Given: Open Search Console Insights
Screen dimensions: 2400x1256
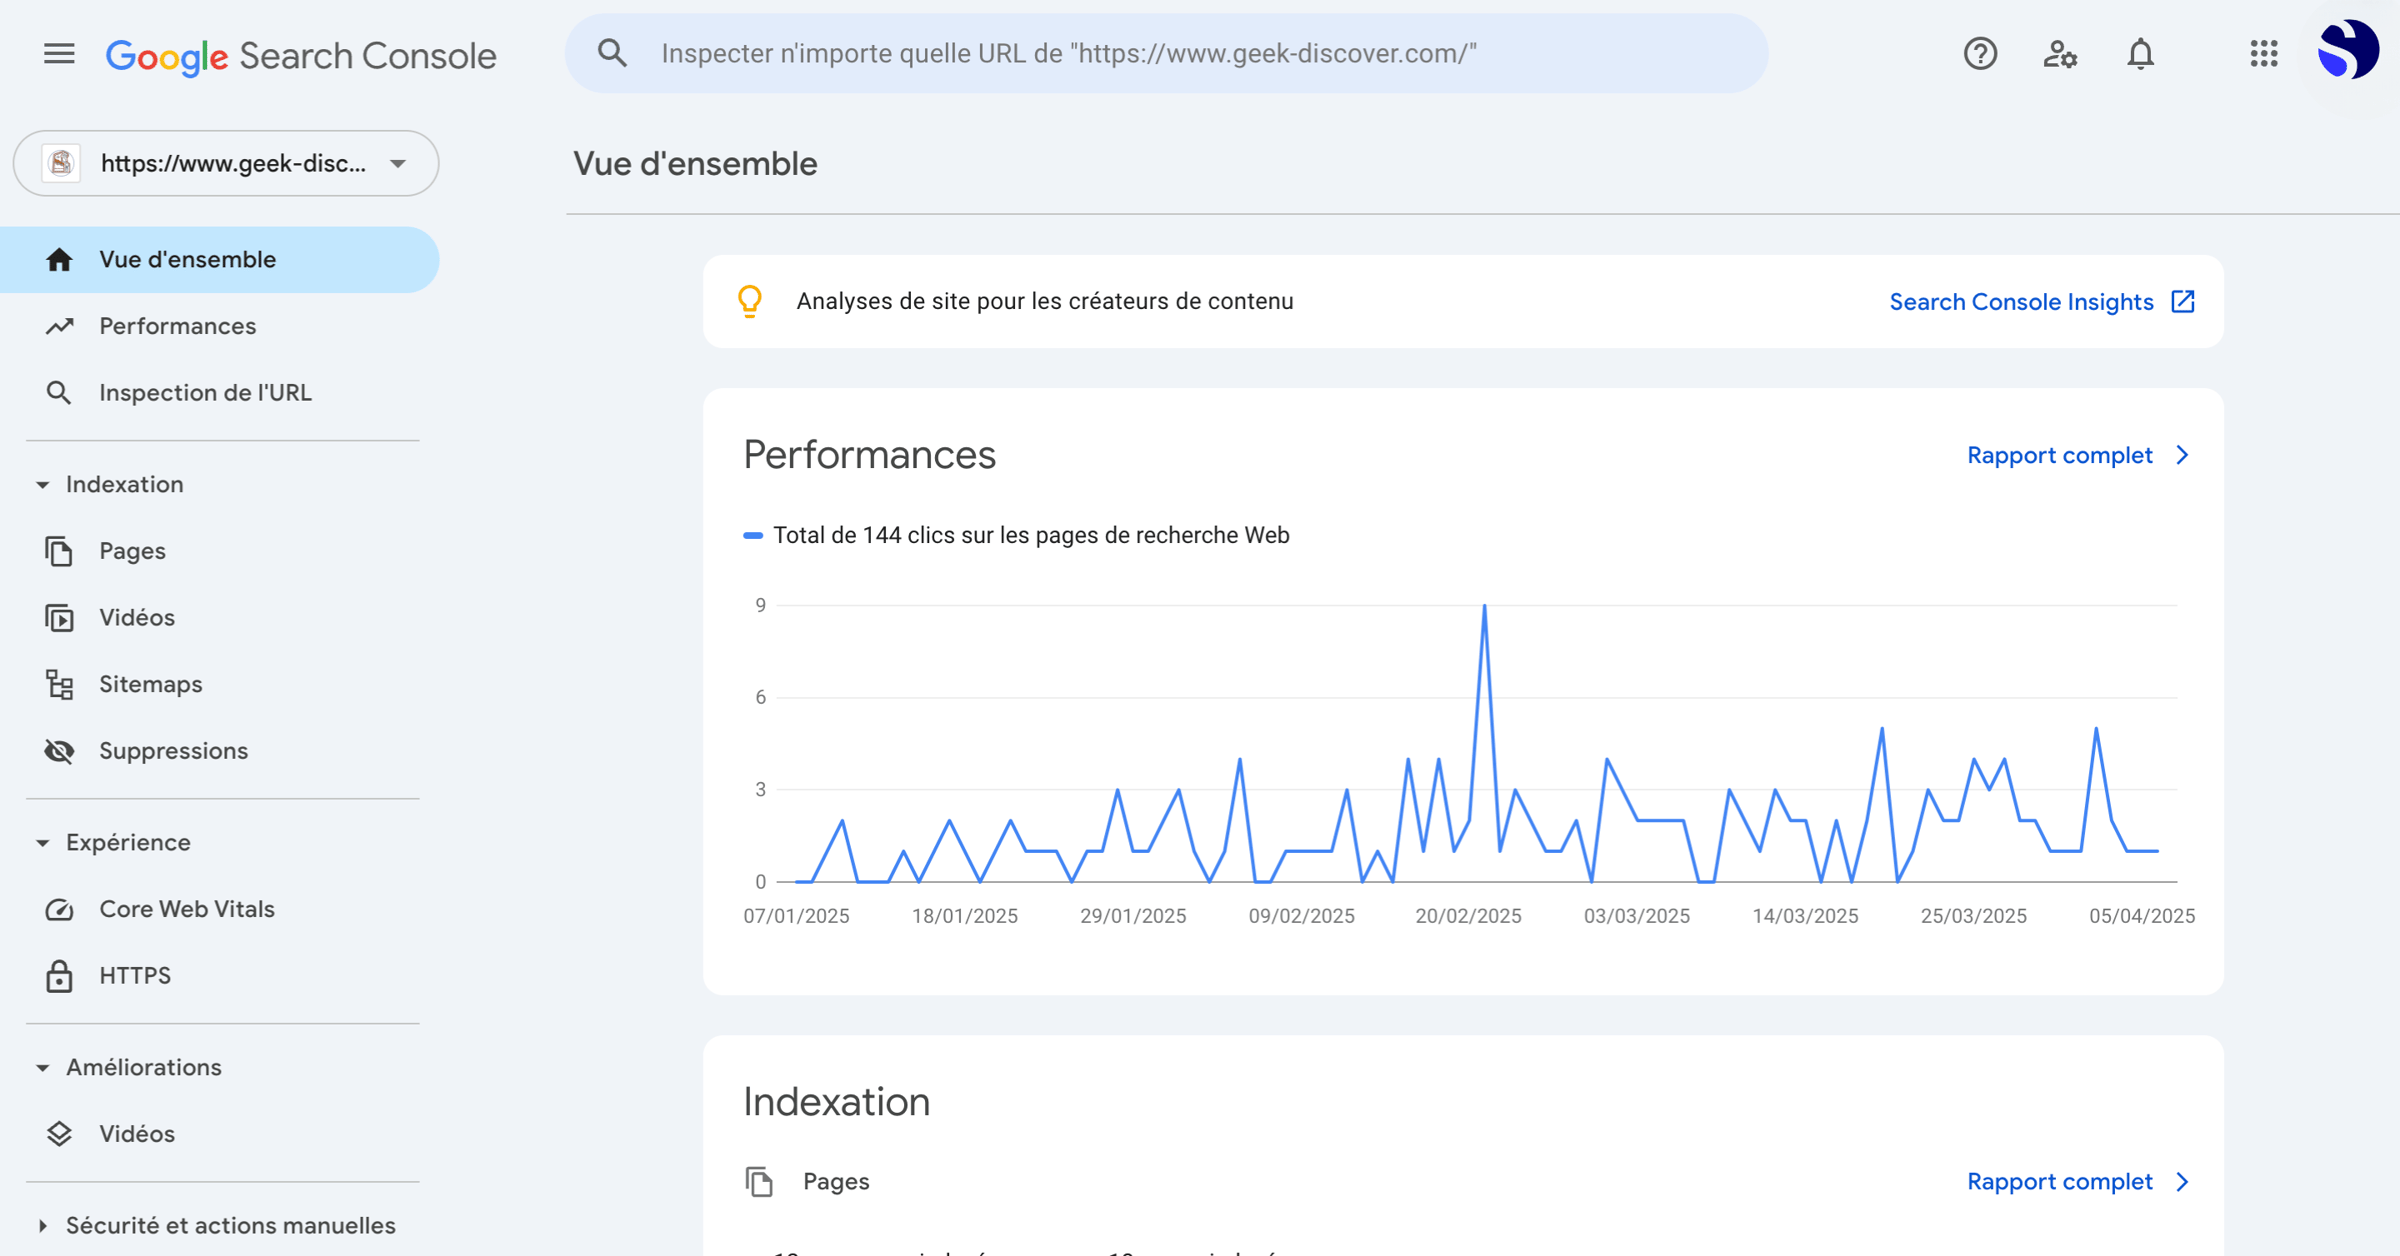Looking at the screenshot, I should (2021, 301).
